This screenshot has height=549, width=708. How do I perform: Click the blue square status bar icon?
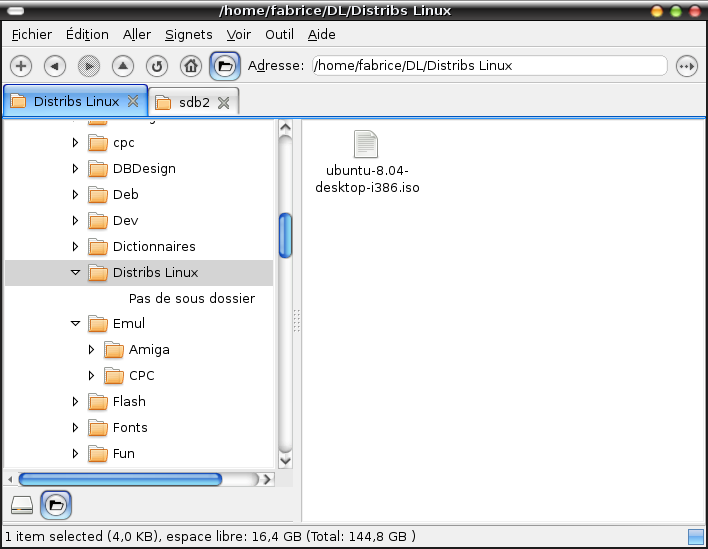tap(696, 537)
